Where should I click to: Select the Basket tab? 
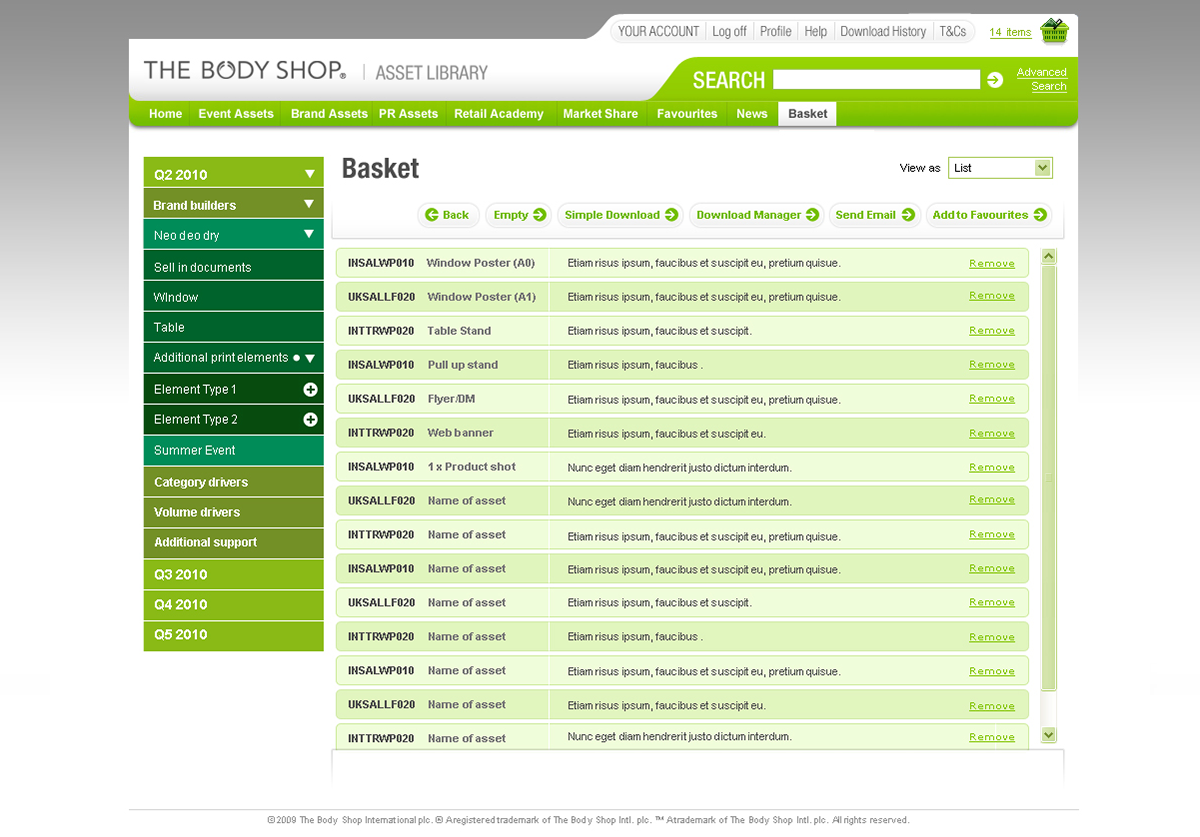pos(808,114)
